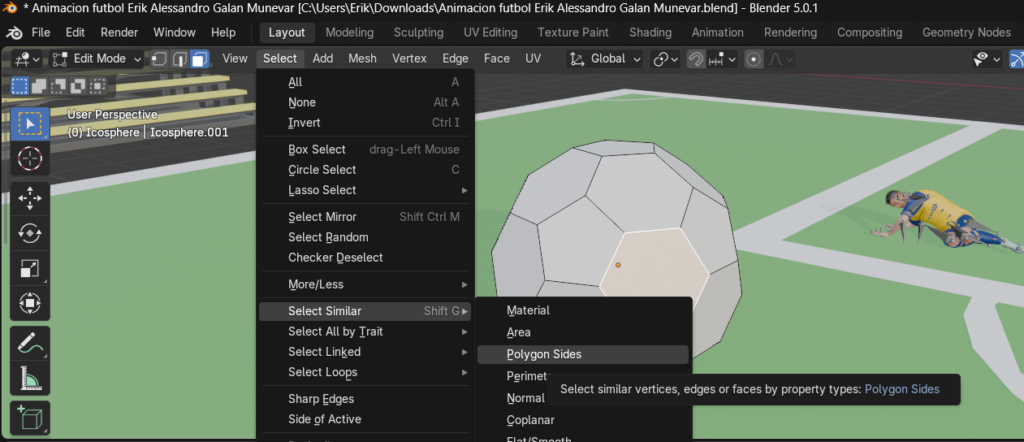
Task: Open the Window menu
Action: (174, 33)
